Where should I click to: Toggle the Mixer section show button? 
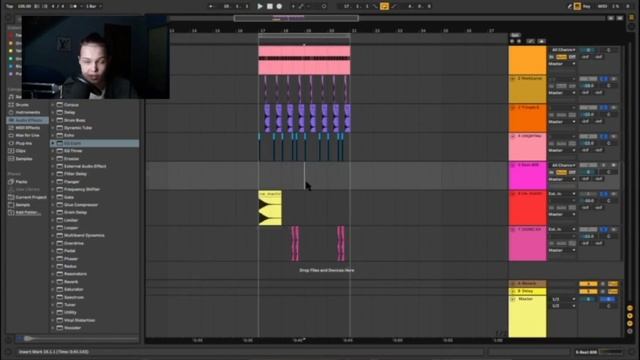tap(630, 323)
